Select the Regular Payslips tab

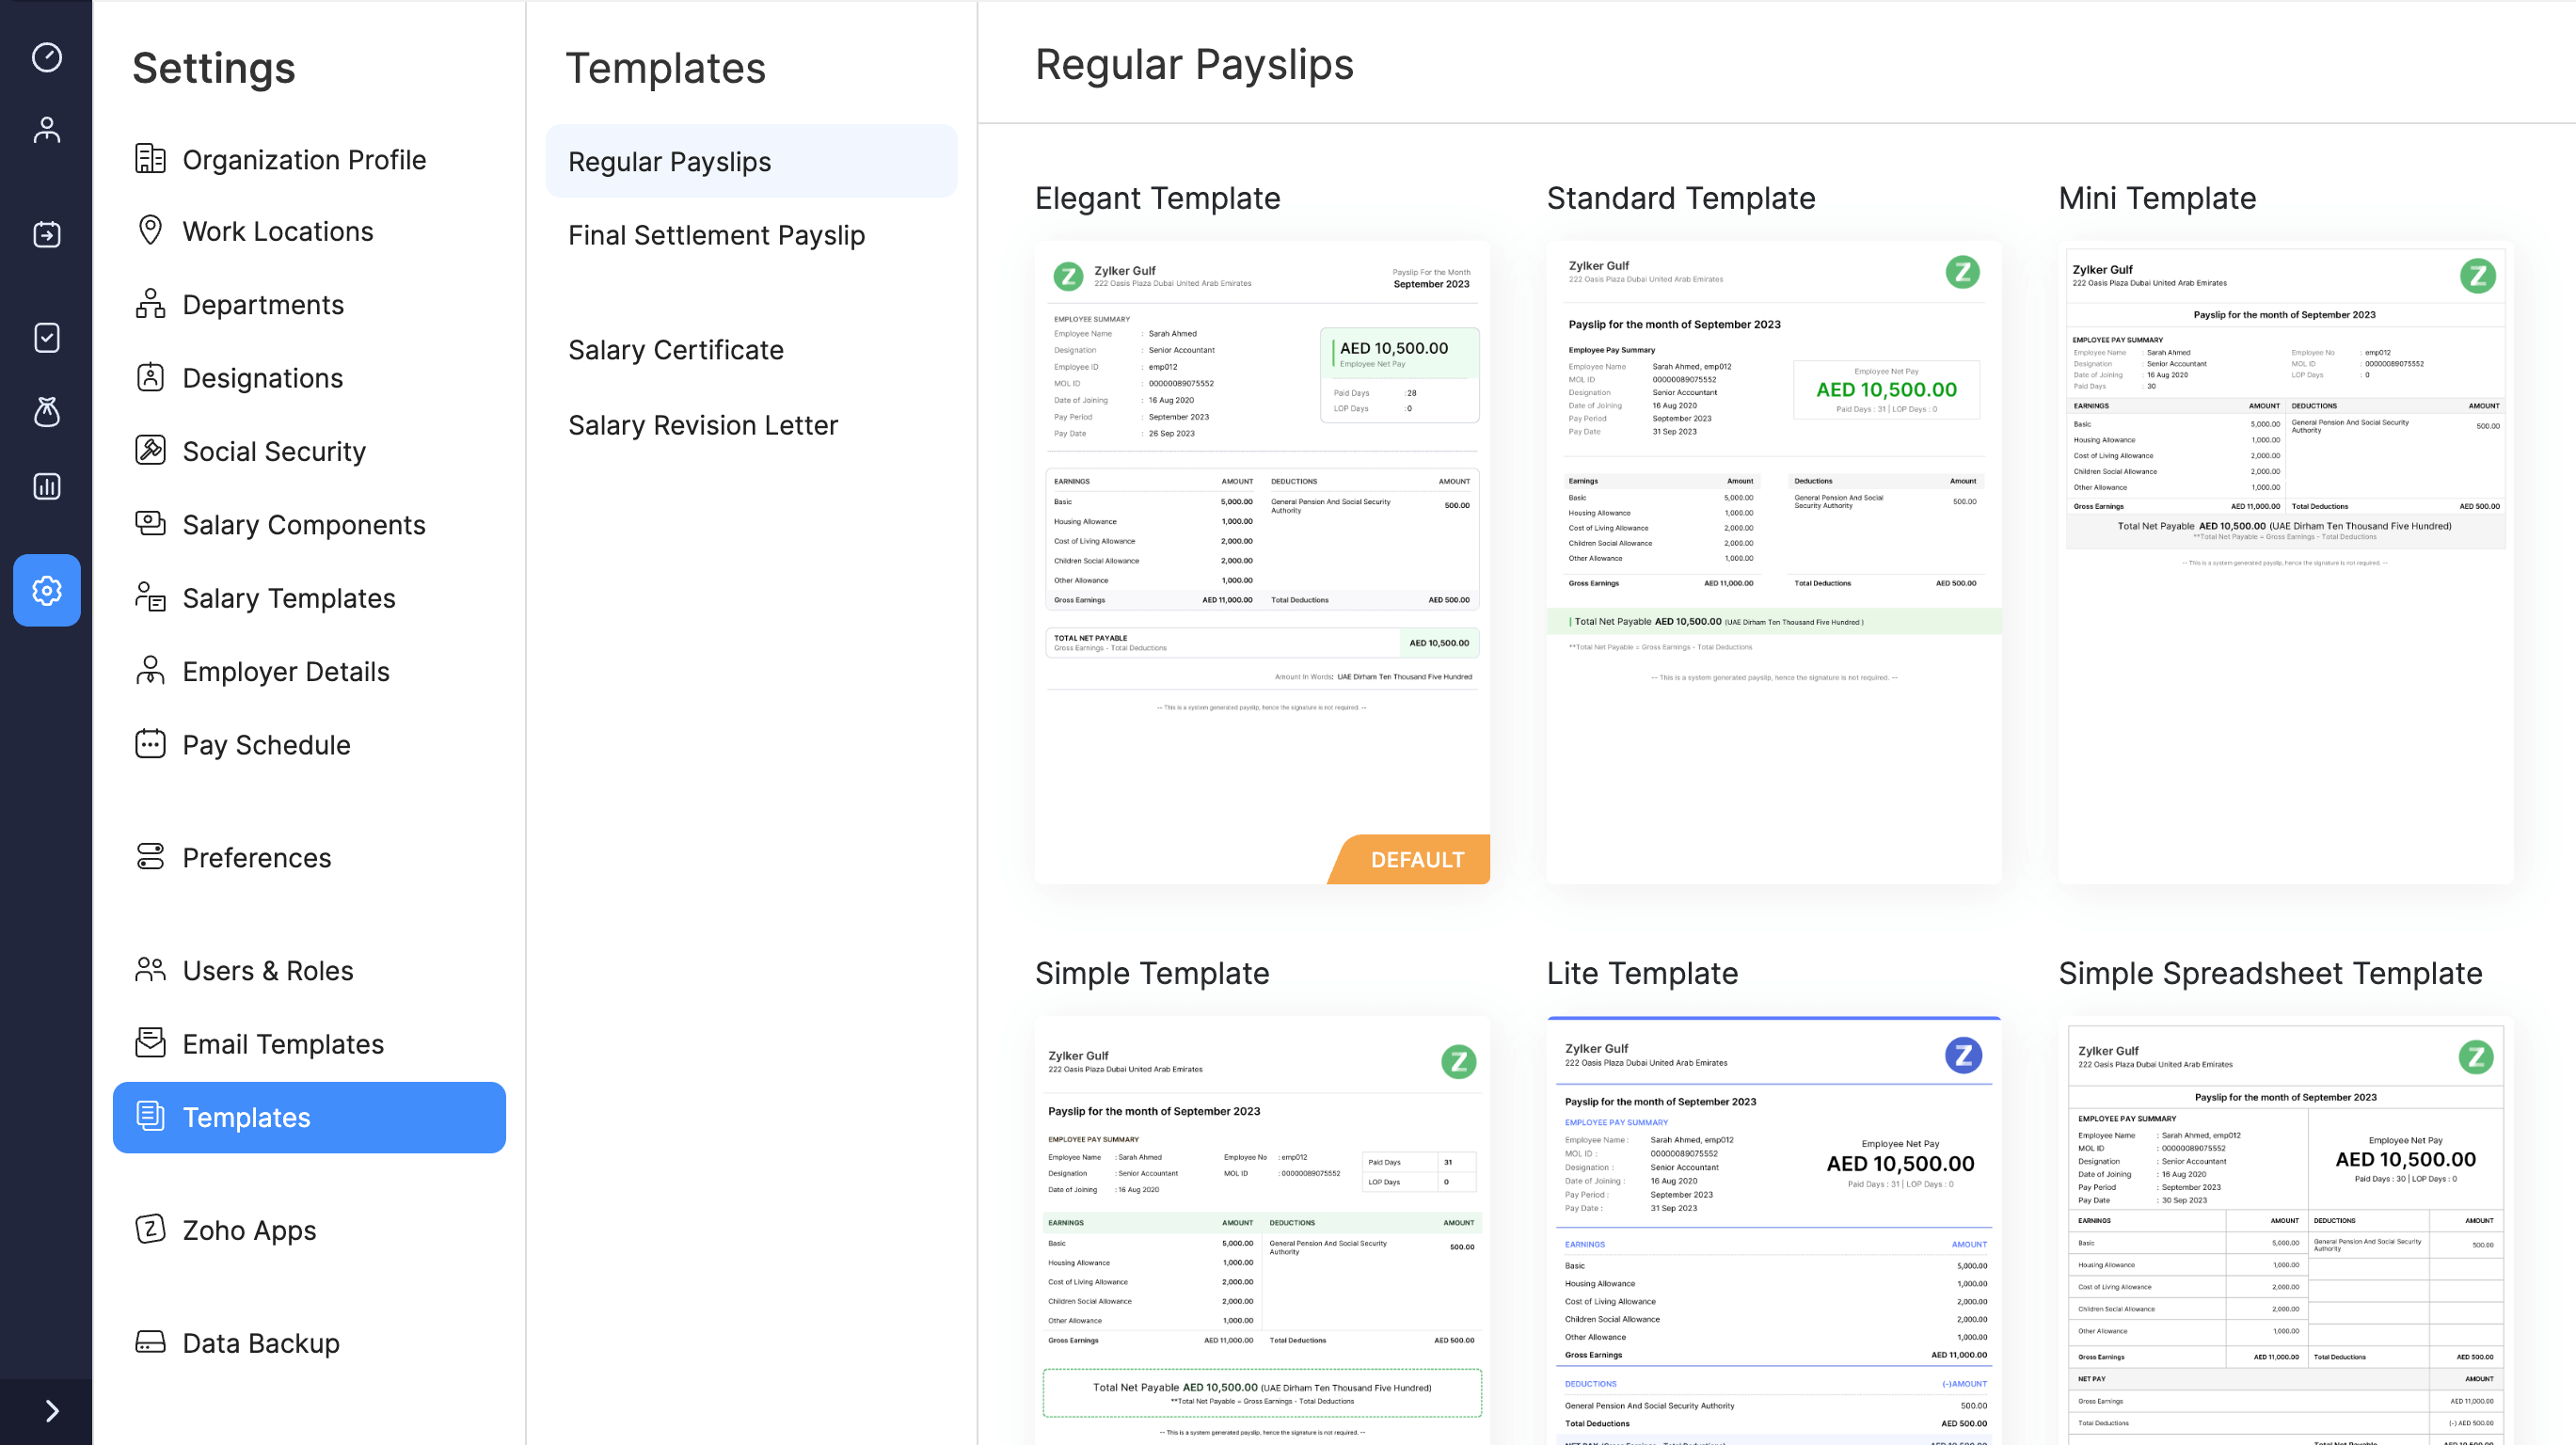pyautogui.click(x=669, y=161)
